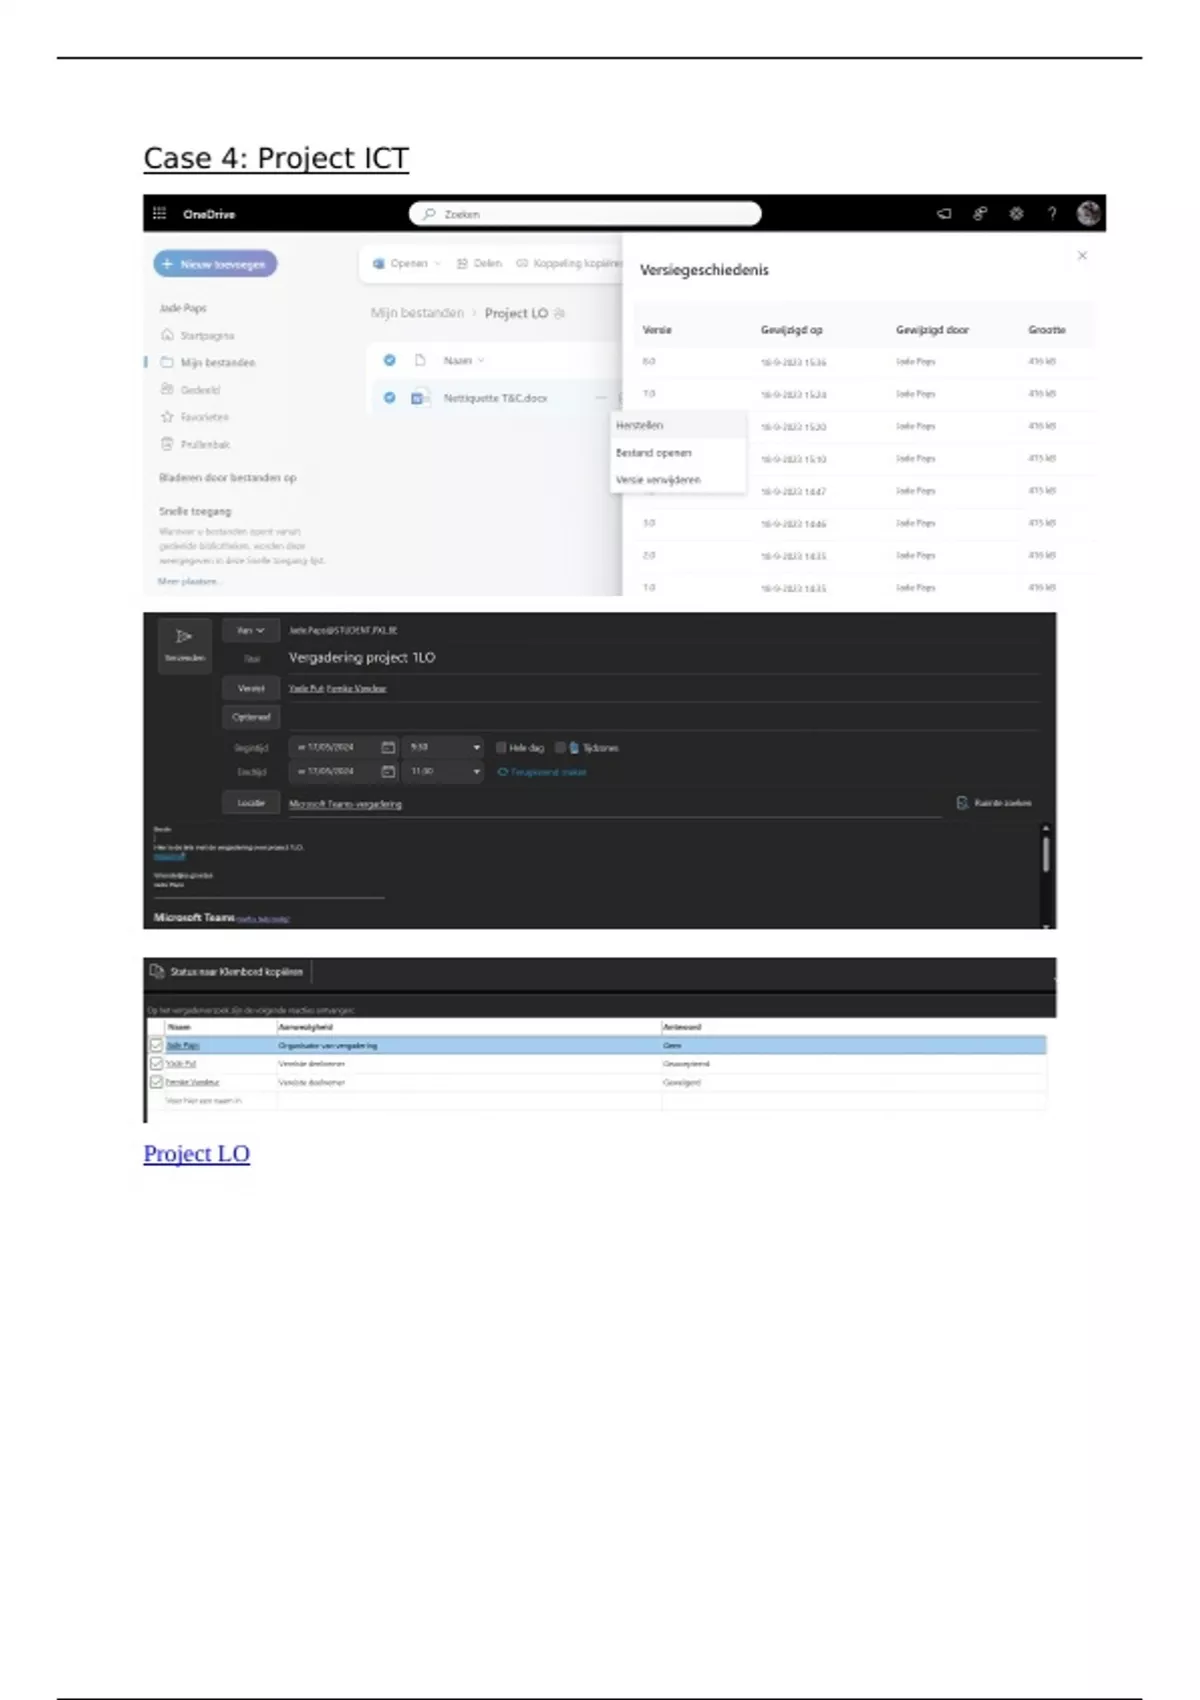Open the Begintijd calendar picker icon
This screenshot has height=1700, width=1200.
[x=388, y=747]
